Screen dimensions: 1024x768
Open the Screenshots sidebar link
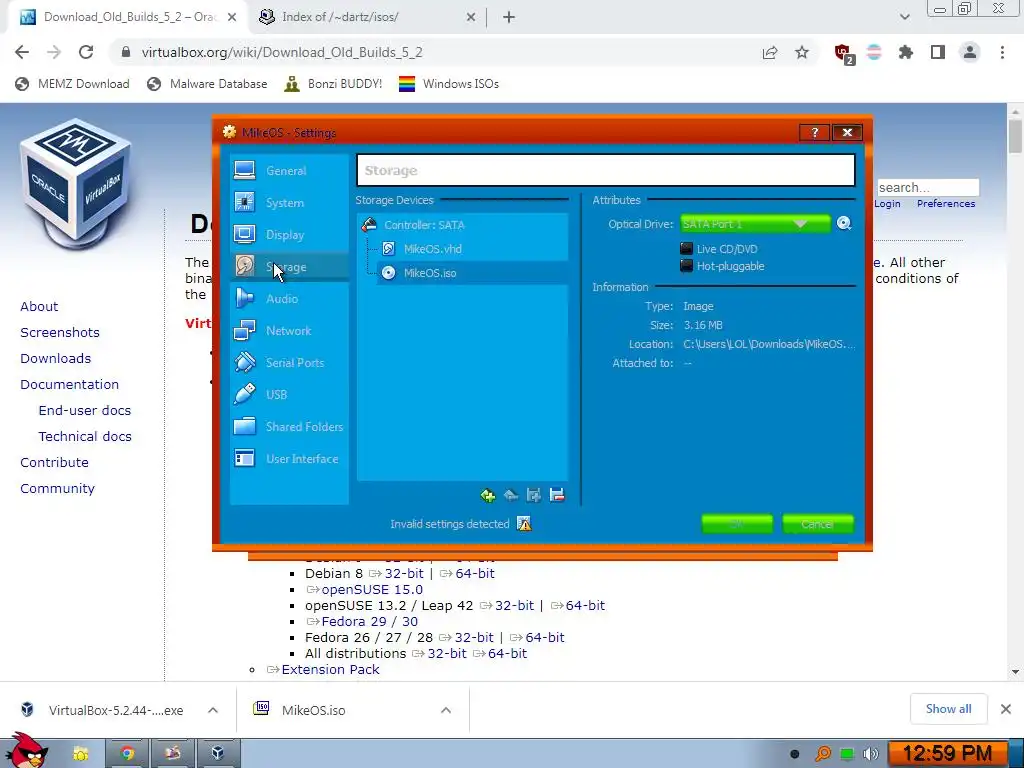(x=59, y=332)
